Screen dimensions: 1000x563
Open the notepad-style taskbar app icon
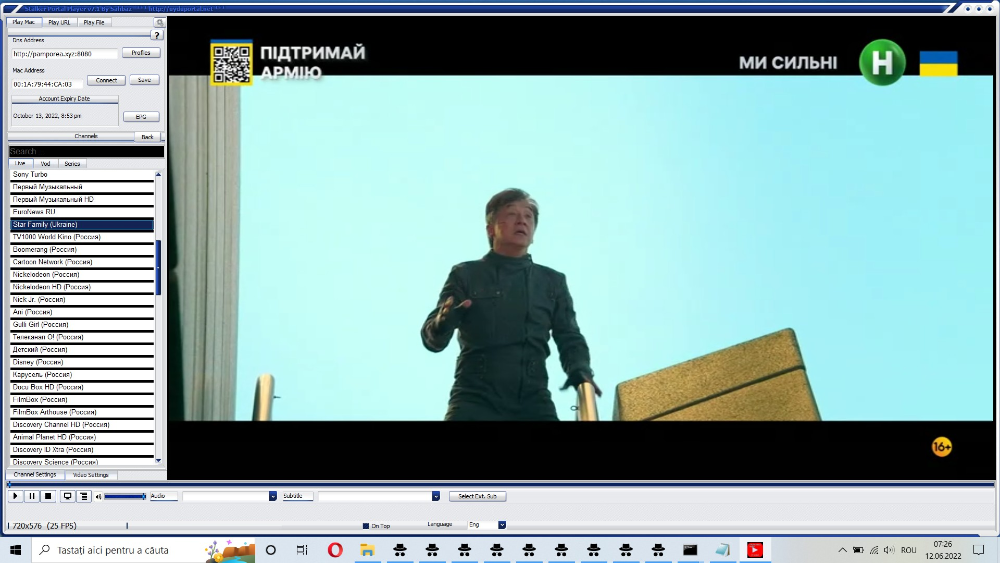click(x=723, y=550)
